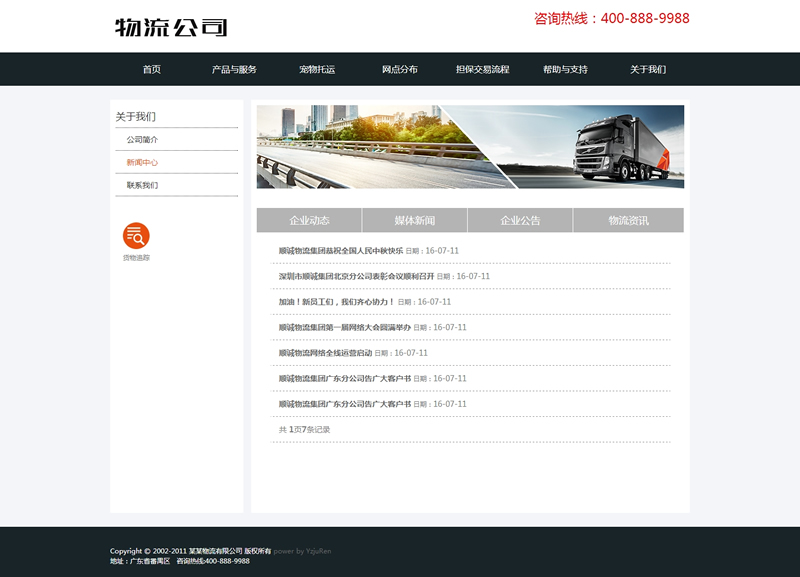Open the 产品与服务 navigation menu item
The height and width of the screenshot is (577, 800).
pyautogui.click(x=234, y=70)
